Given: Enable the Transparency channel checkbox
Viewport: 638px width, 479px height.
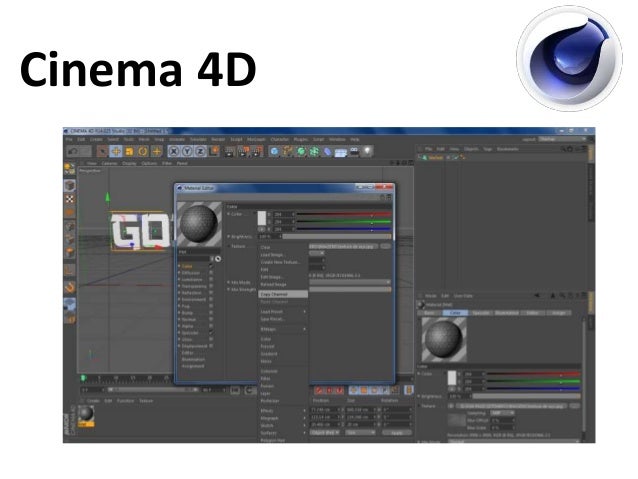Looking at the screenshot, I should pos(211,286).
